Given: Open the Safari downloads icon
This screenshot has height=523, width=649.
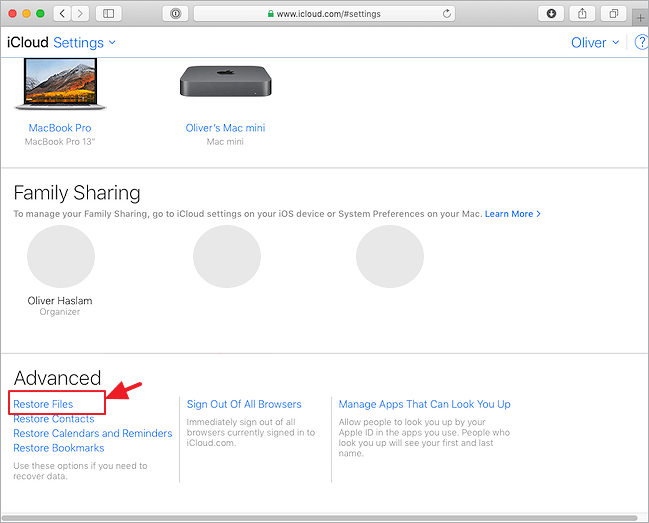Looking at the screenshot, I should pyautogui.click(x=551, y=13).
